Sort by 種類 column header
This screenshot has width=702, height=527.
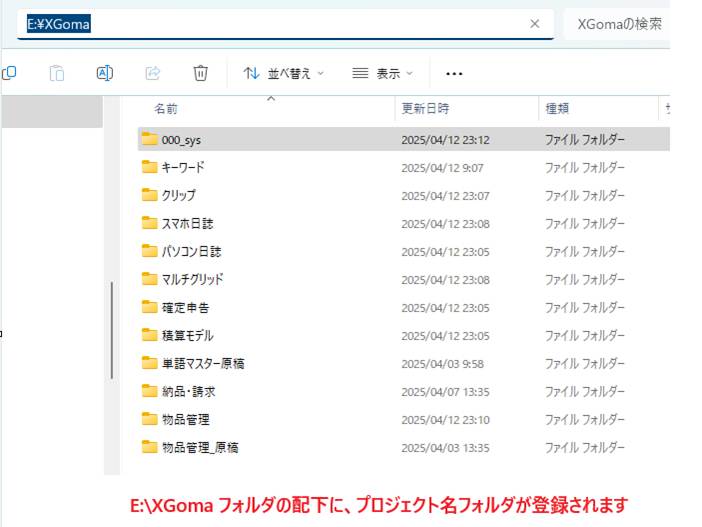pos(557,108)
